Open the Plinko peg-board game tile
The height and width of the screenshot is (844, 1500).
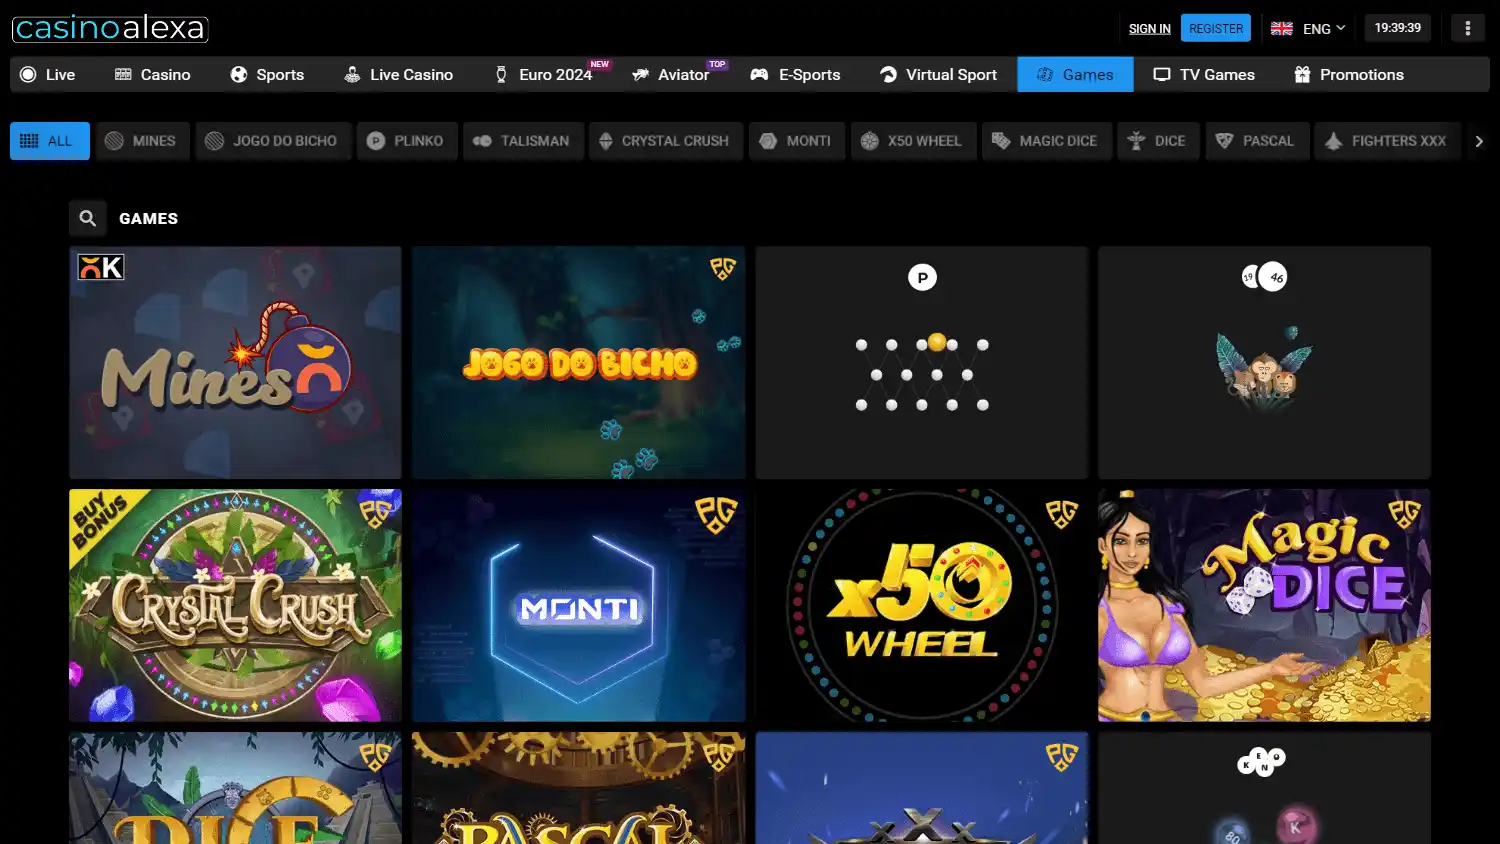click(922, 363)
